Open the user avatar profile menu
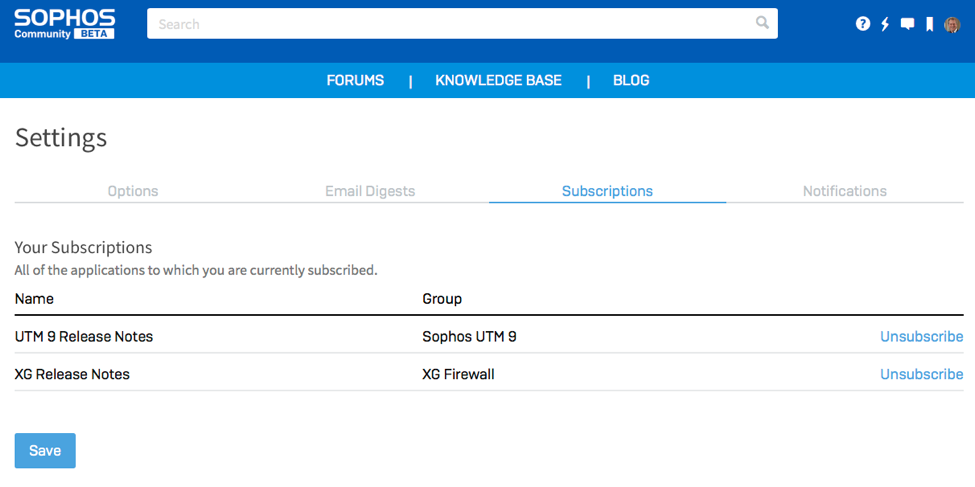The image size is (975, 487). tap(952, 24)
